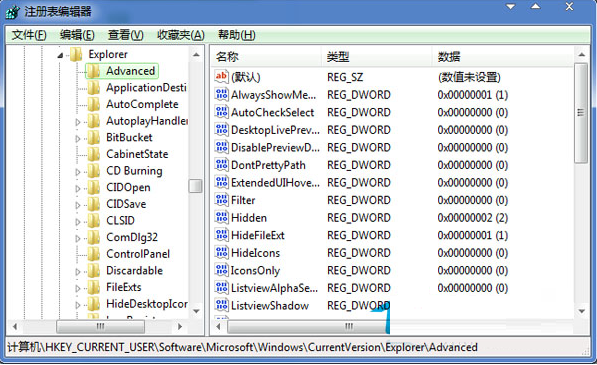597x365 pixels.
Task: Select the HideFileExt value icon
Action: (x=221, y=235)
